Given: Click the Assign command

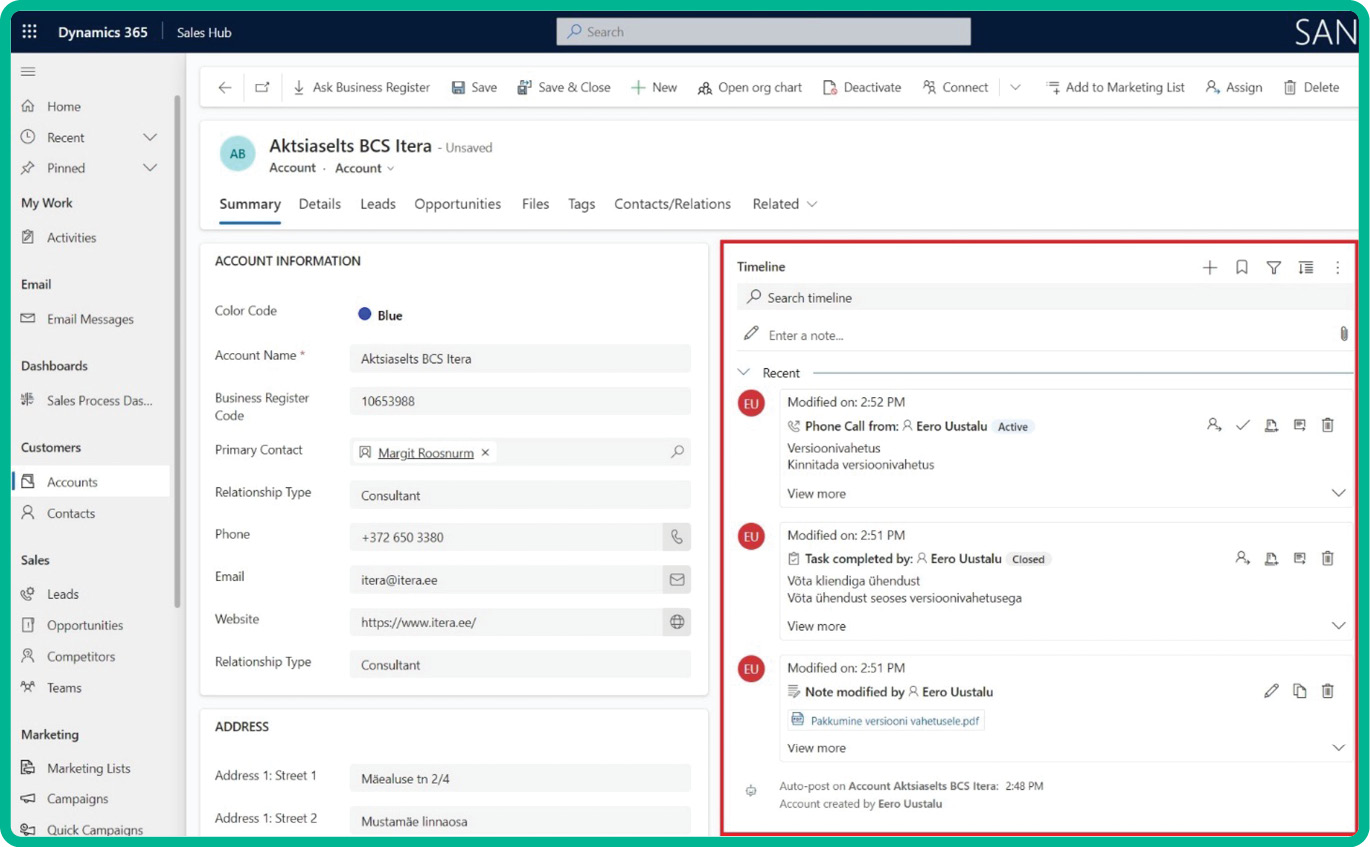Looking at the screenshot, I should pos(1234,88).
